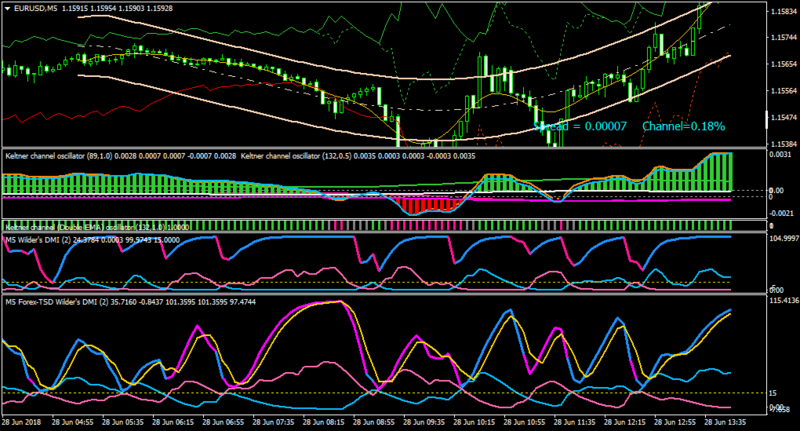Click the 15 level label in bottom panel

click(x=772, y=393)
